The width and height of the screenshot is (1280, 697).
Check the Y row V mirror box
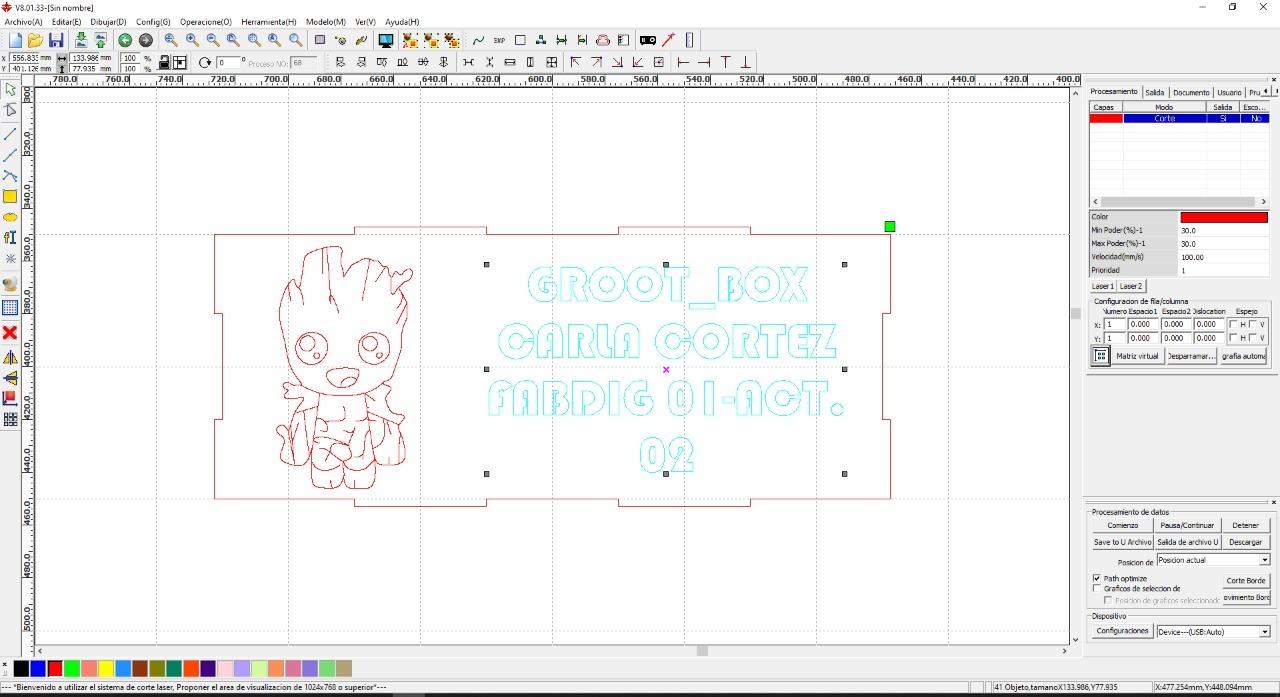tap(1252, 338)
